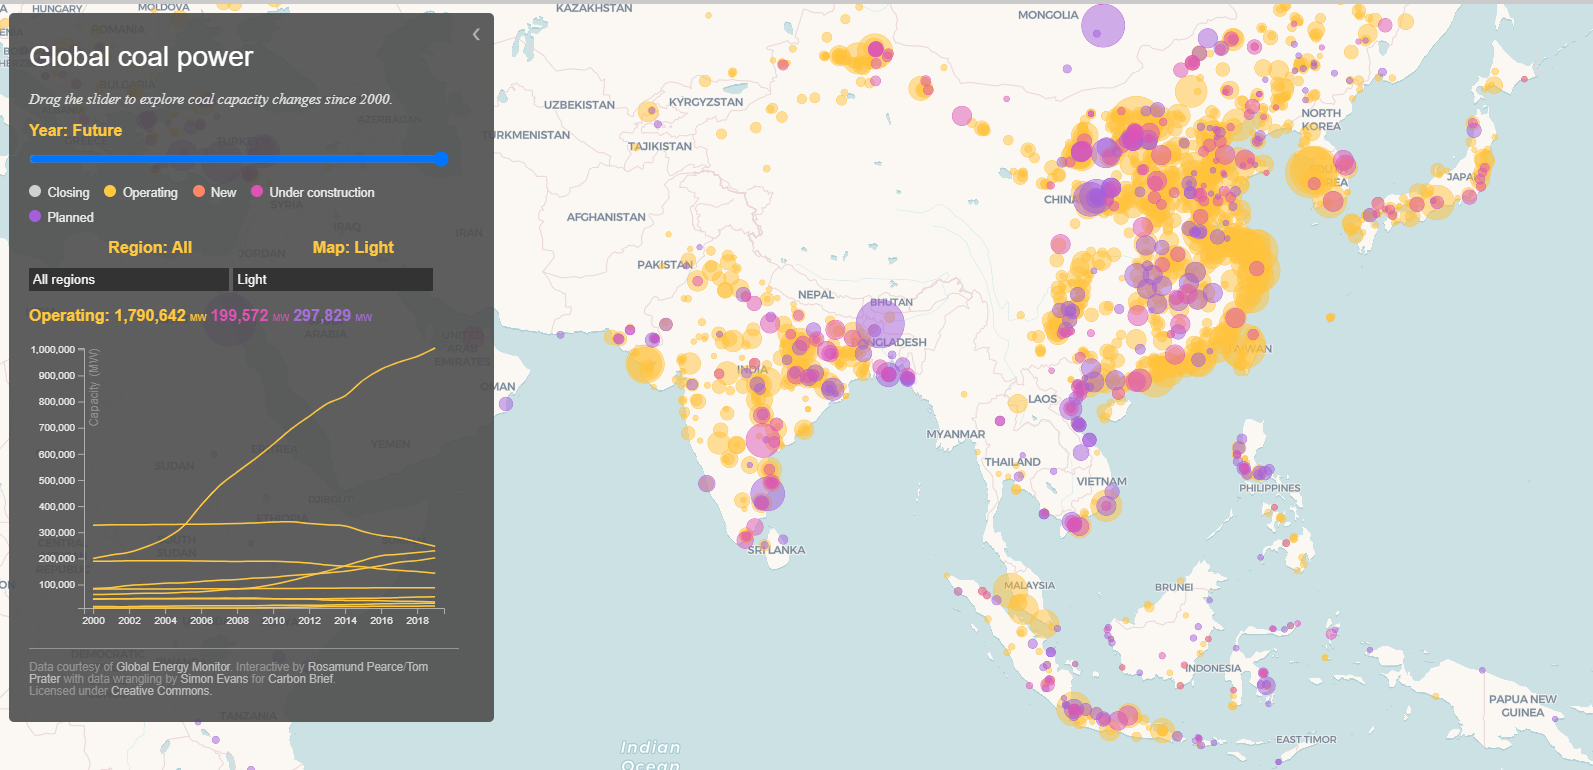Click the PAPUA NEW GUINEA map label
Screen dimensions: 1593x770
coord(1522,706)
